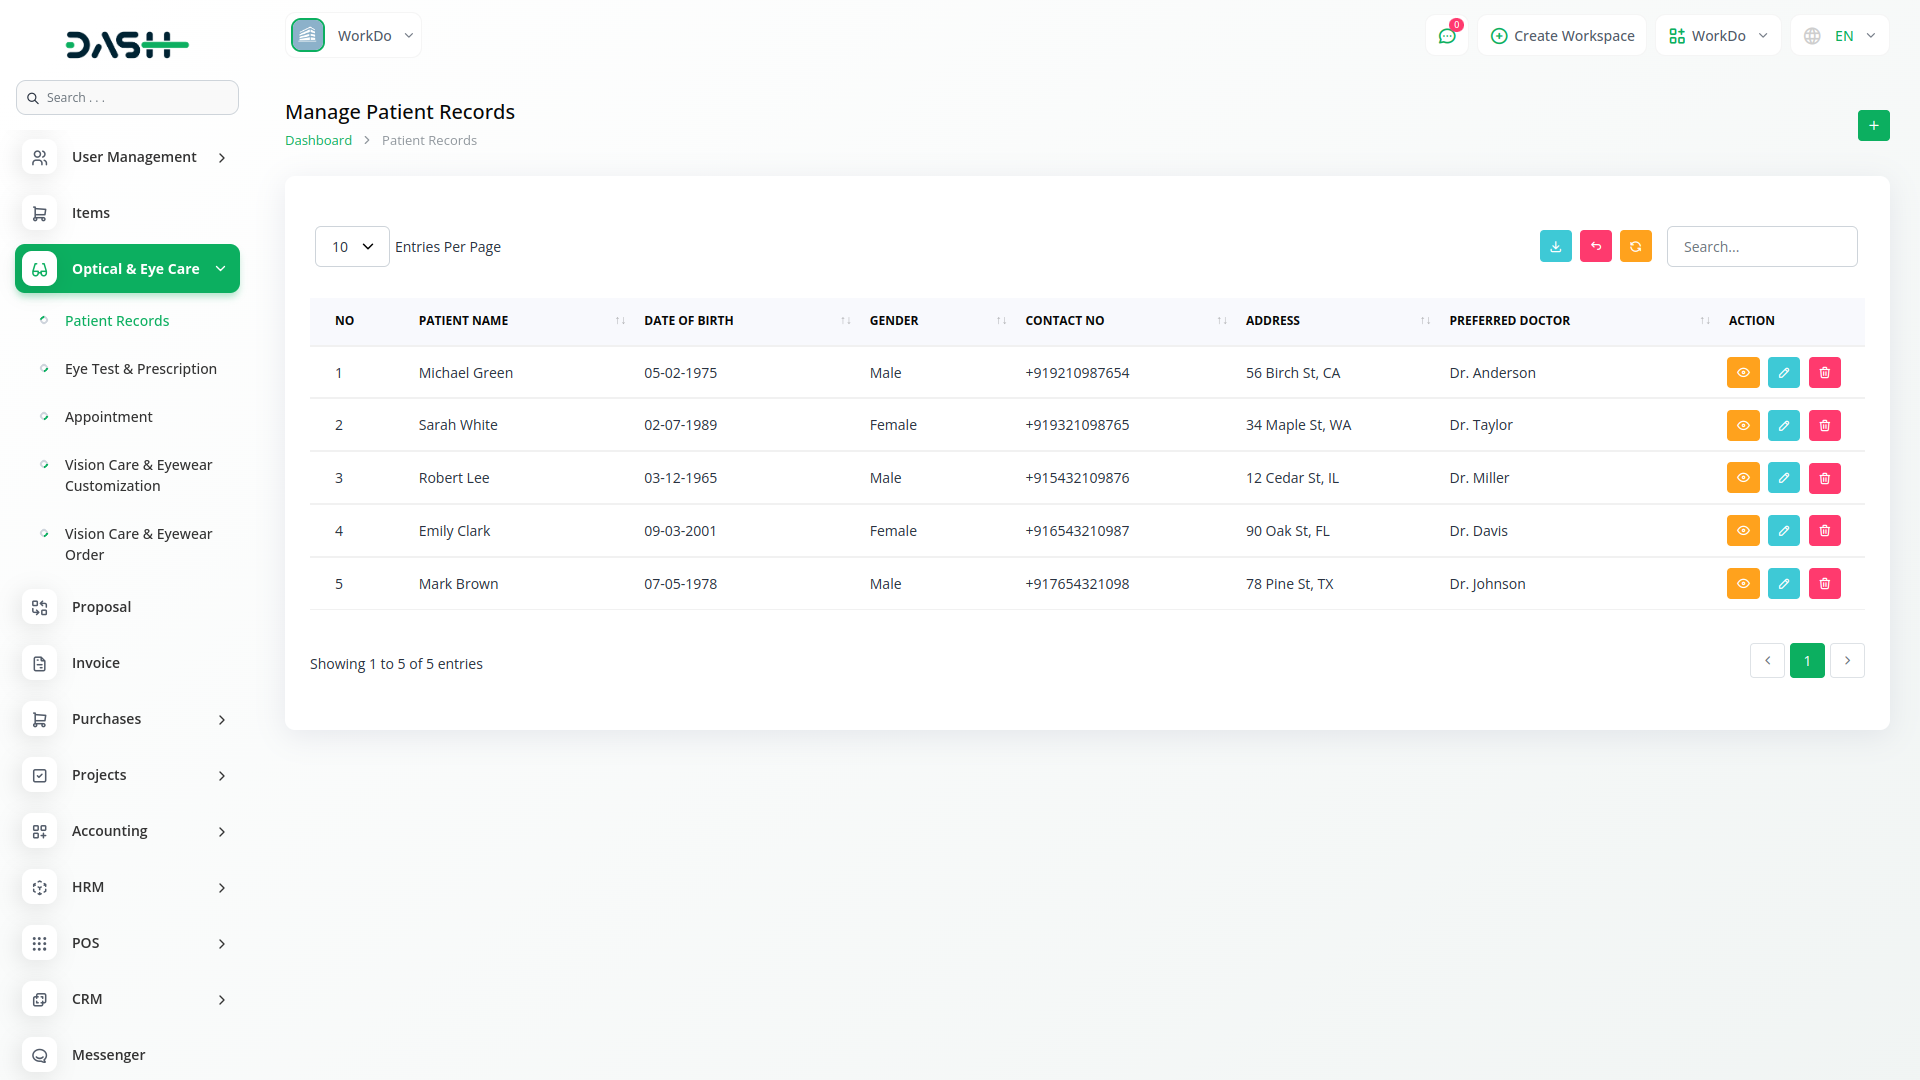Image resolution: width=1920 pixels, height=1080 pixels.
Task: Click the pink reset arrow icon
Action: point(1595,246)
